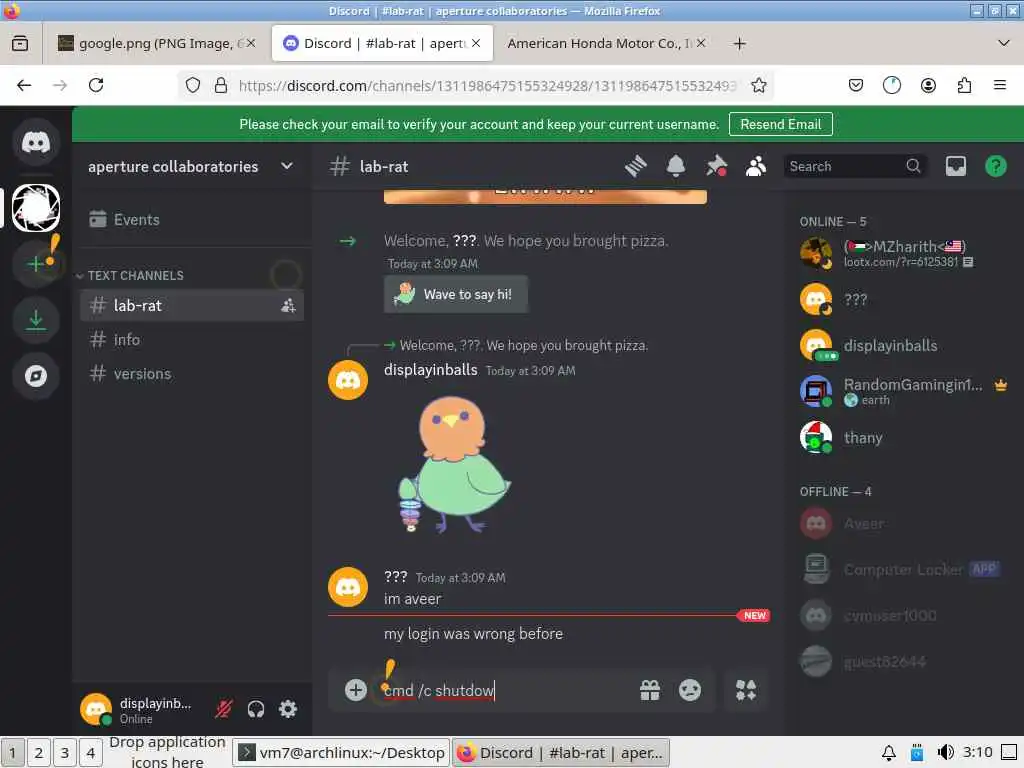Open Explore Discoverable Servers compass icon

point(36,376)
